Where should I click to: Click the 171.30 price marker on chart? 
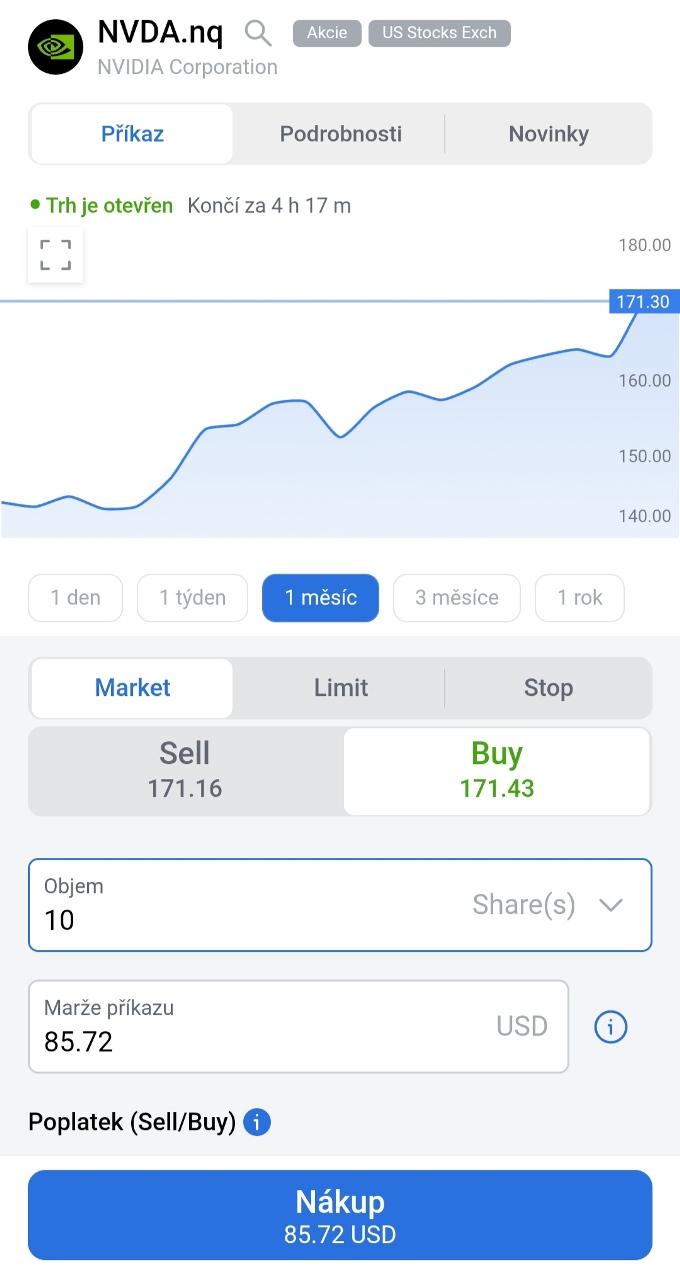click(642, 301)
